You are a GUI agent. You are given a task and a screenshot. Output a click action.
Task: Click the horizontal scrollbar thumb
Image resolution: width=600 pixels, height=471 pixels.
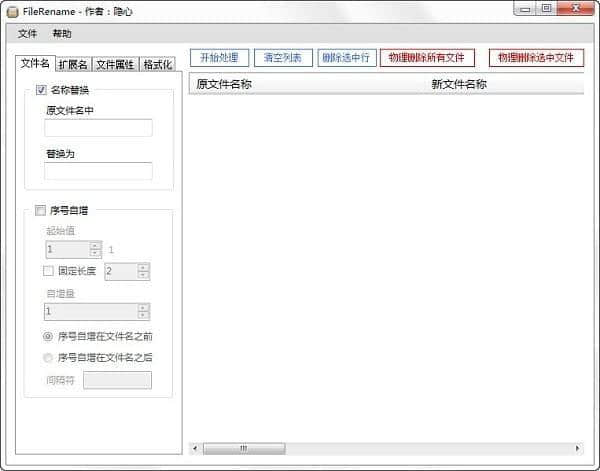[x=244, y=448]
